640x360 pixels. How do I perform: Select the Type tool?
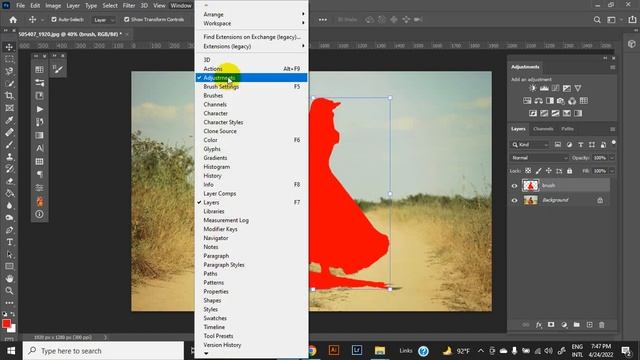9,242
